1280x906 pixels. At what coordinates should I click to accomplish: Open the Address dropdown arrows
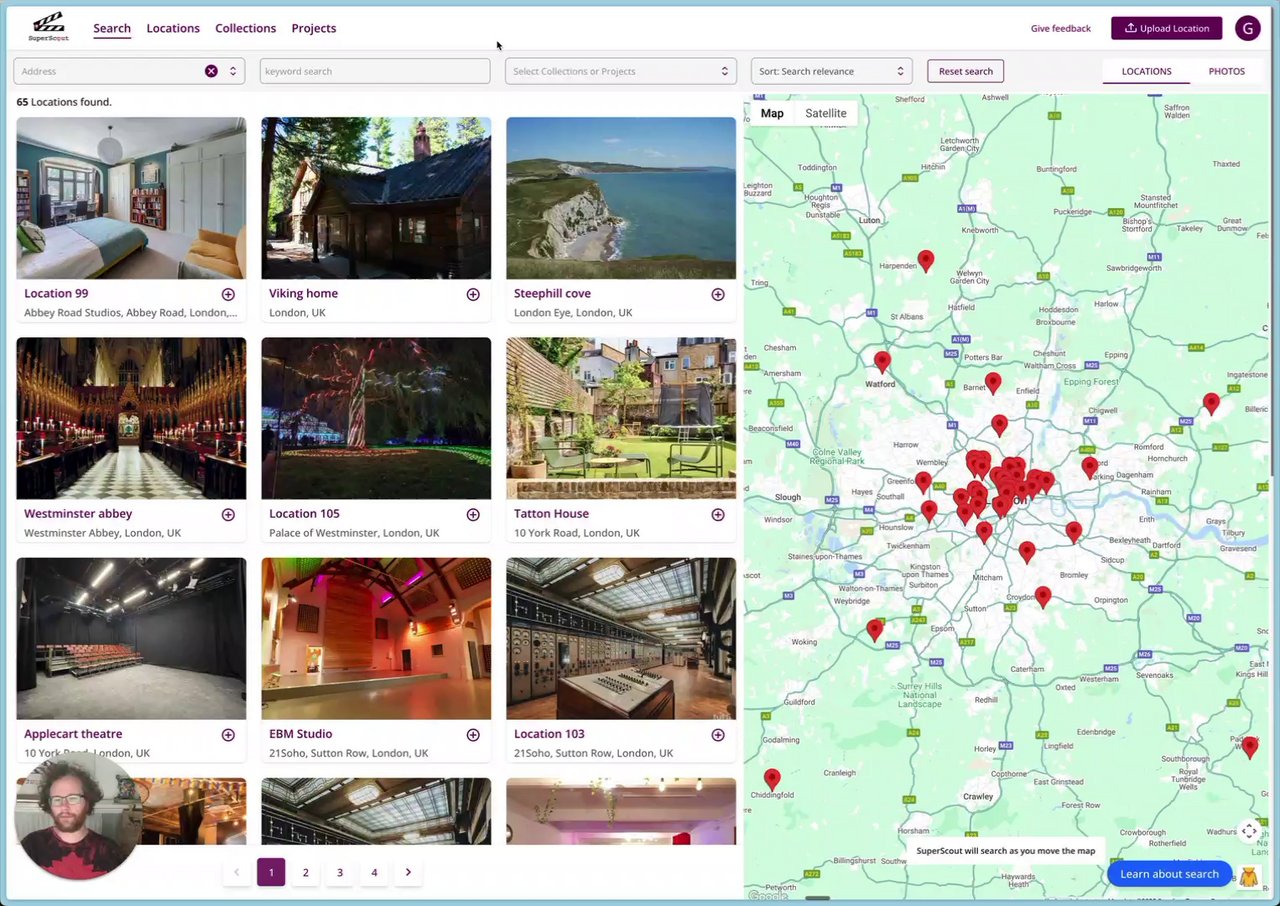[233, 71]
